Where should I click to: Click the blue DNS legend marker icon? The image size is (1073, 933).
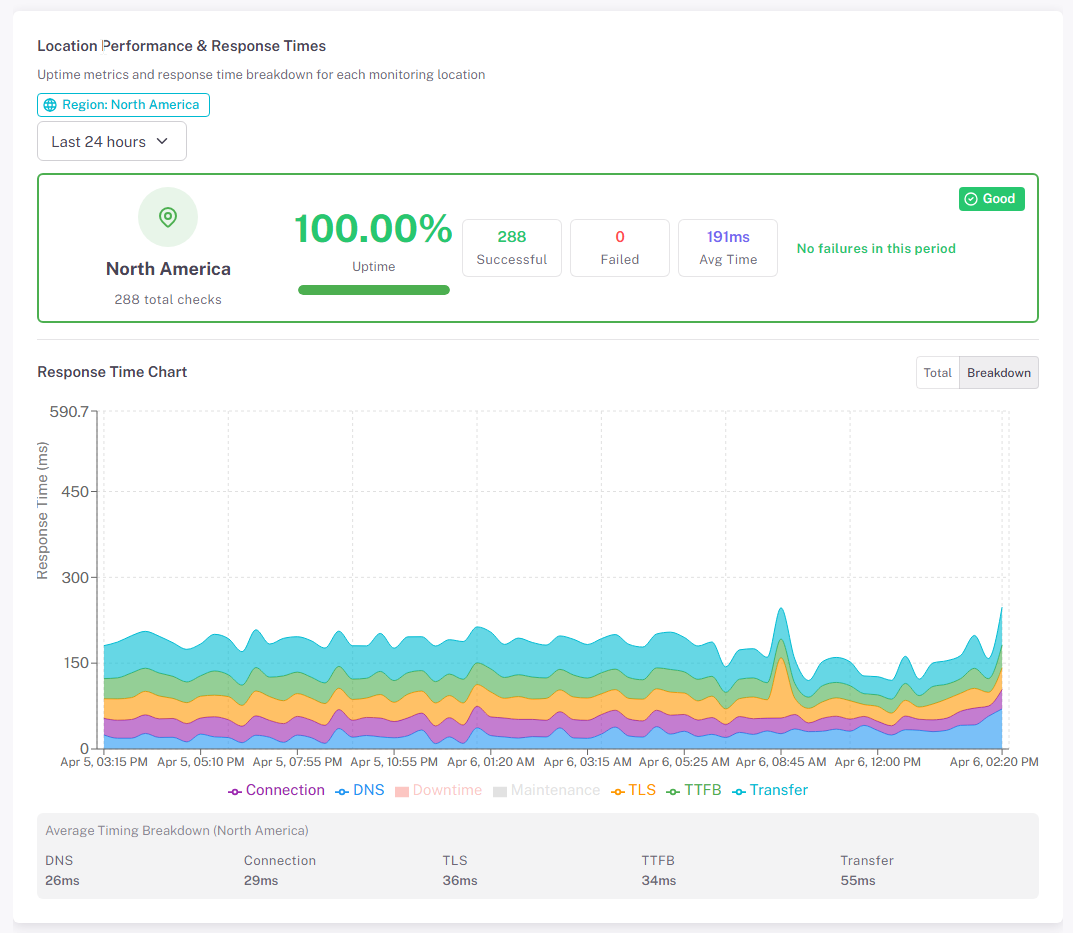pos(342,791)
